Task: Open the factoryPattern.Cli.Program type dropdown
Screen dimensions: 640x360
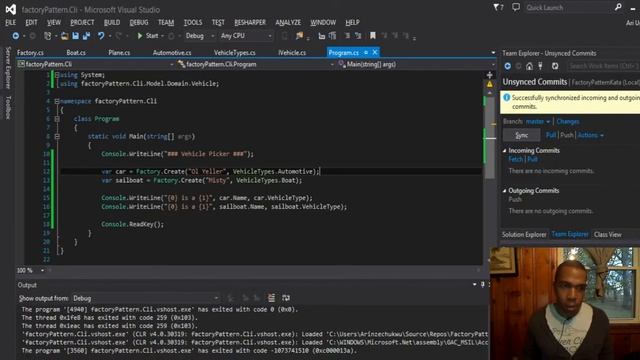Action: 256,64
